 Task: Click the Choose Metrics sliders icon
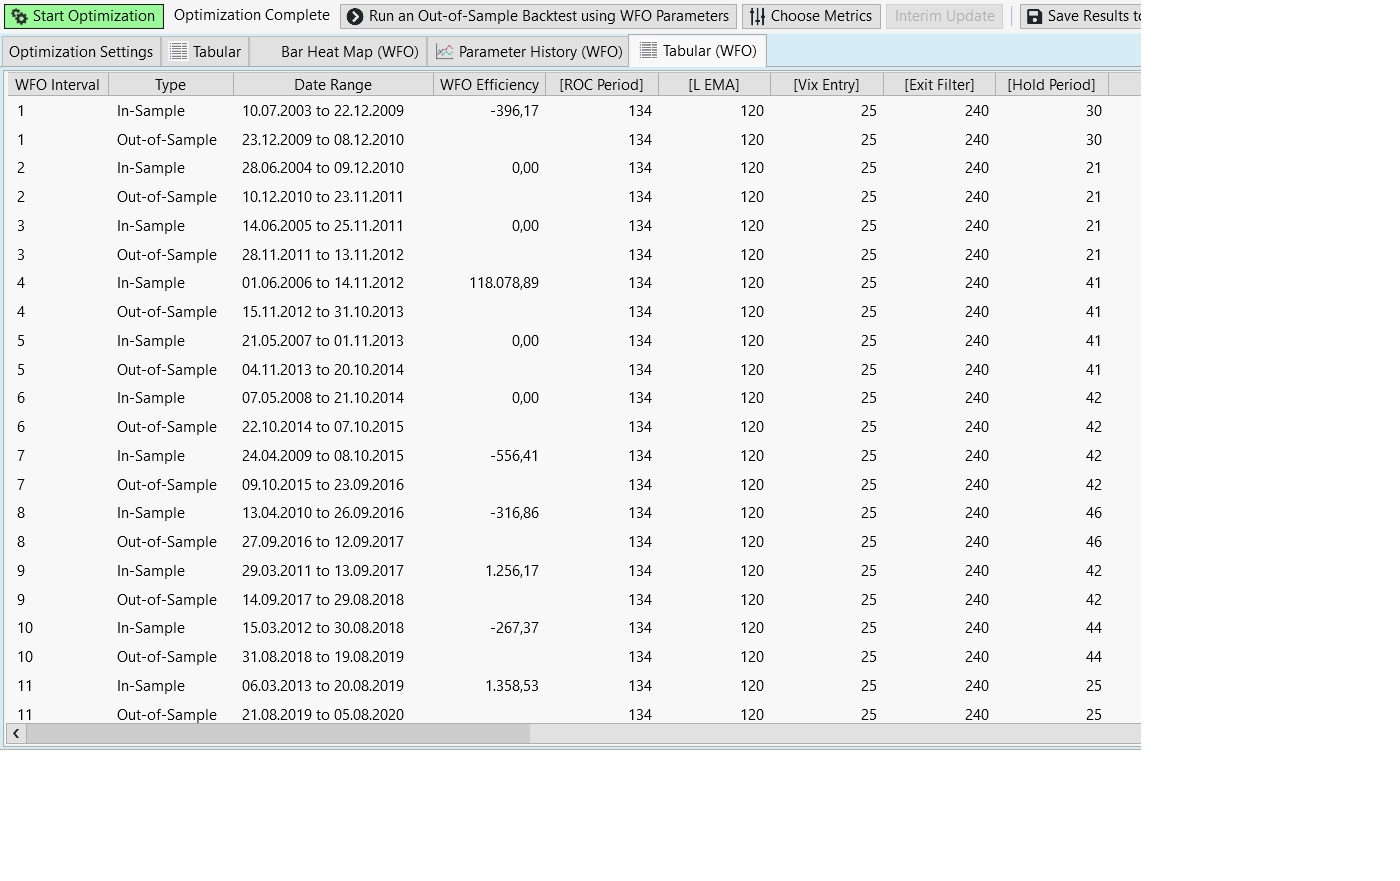757,16
